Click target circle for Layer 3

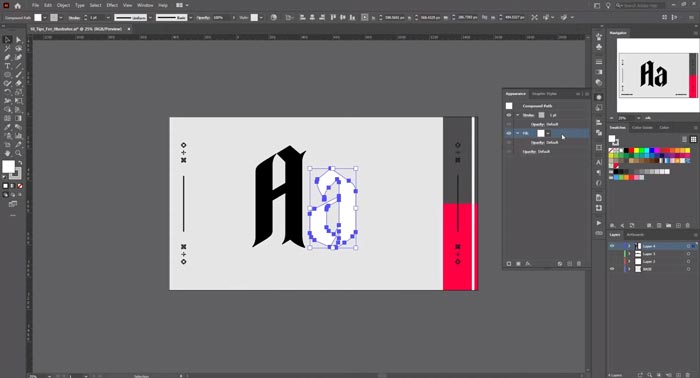tap(688, 254)
